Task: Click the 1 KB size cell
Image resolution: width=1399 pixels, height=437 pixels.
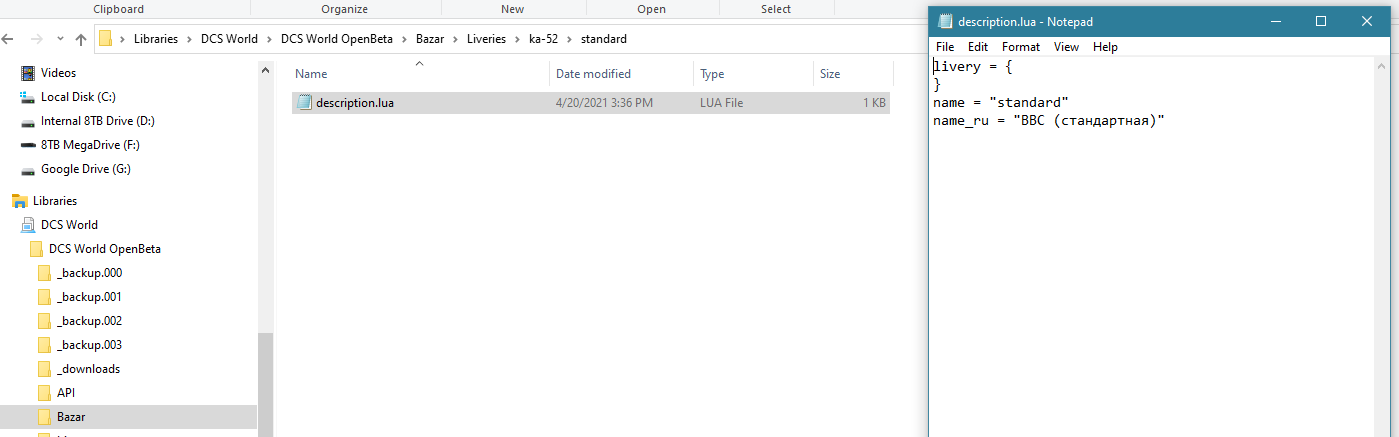Action: click(x=874, y=103)
